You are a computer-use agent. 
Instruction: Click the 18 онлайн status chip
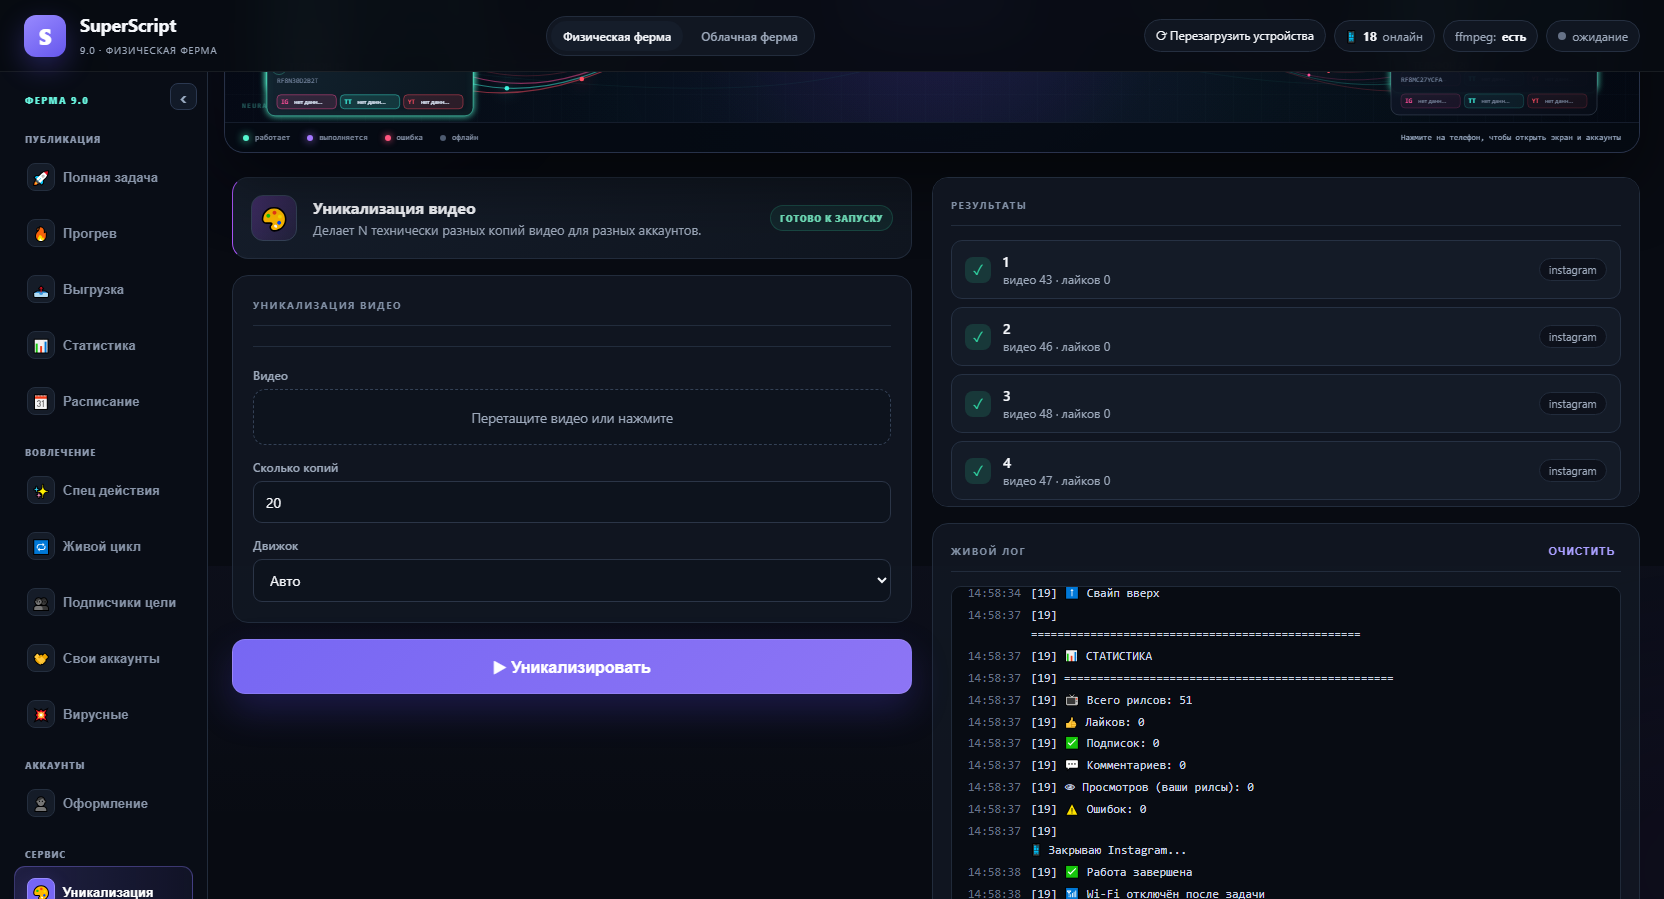[x=1384, y=37]
